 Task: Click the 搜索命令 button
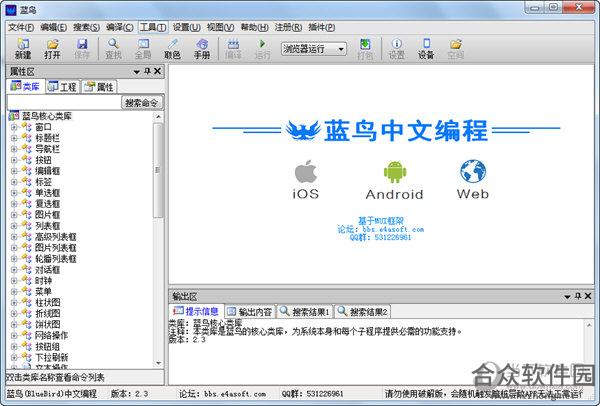click(x=142, y=103)
